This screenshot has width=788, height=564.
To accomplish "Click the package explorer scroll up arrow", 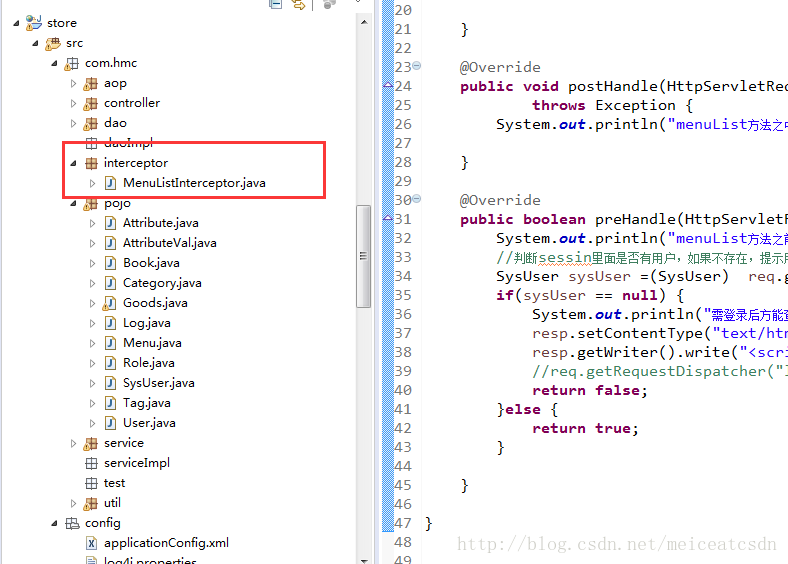I will pos(364,22).
